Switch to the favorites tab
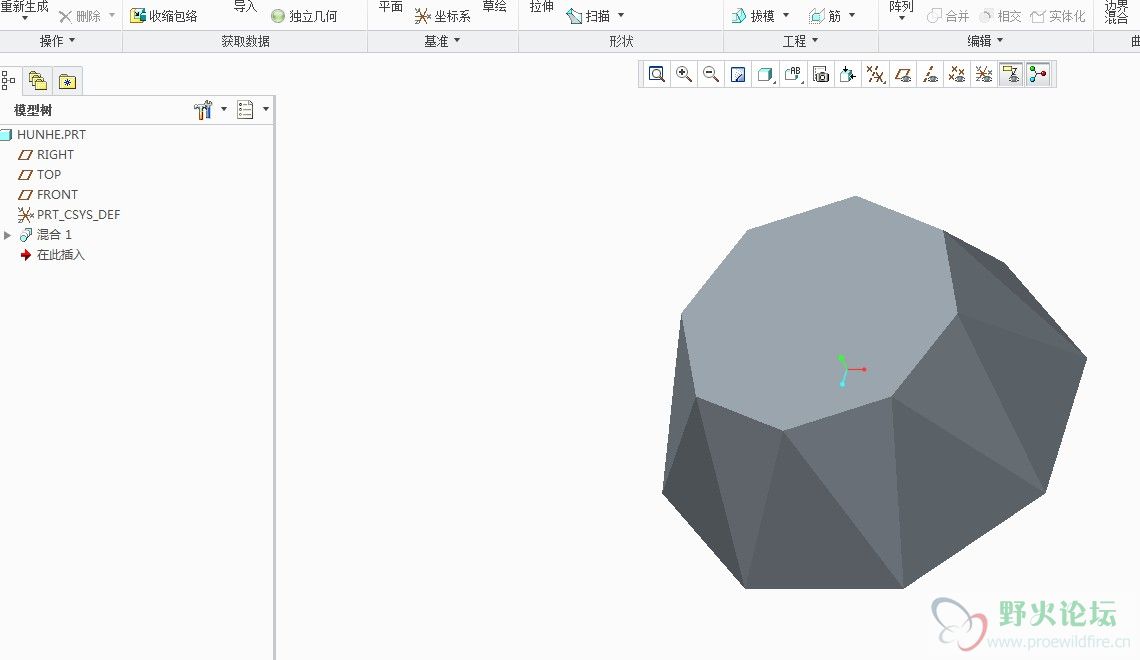Image resolution: width=1140 pixels, height=660 pixels. click(x=67, y=81)
